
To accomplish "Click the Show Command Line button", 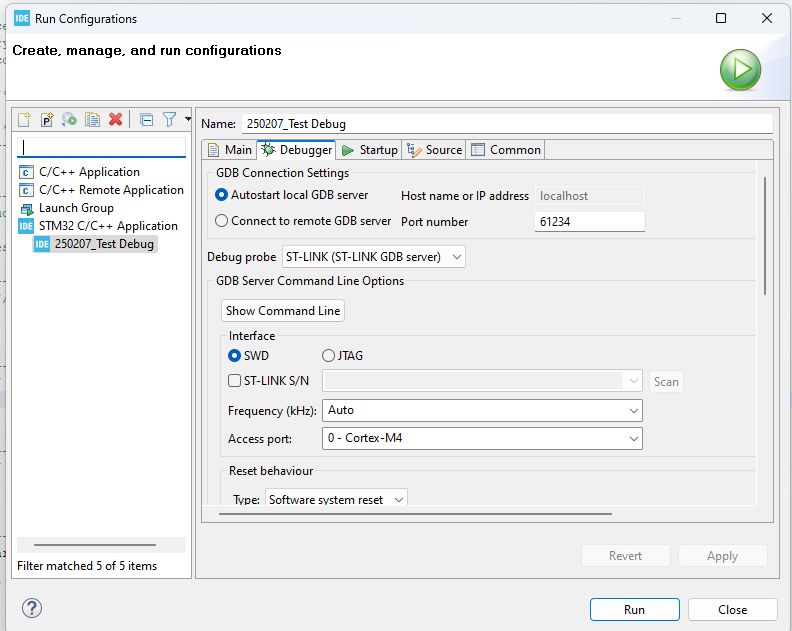I will 283,311.
